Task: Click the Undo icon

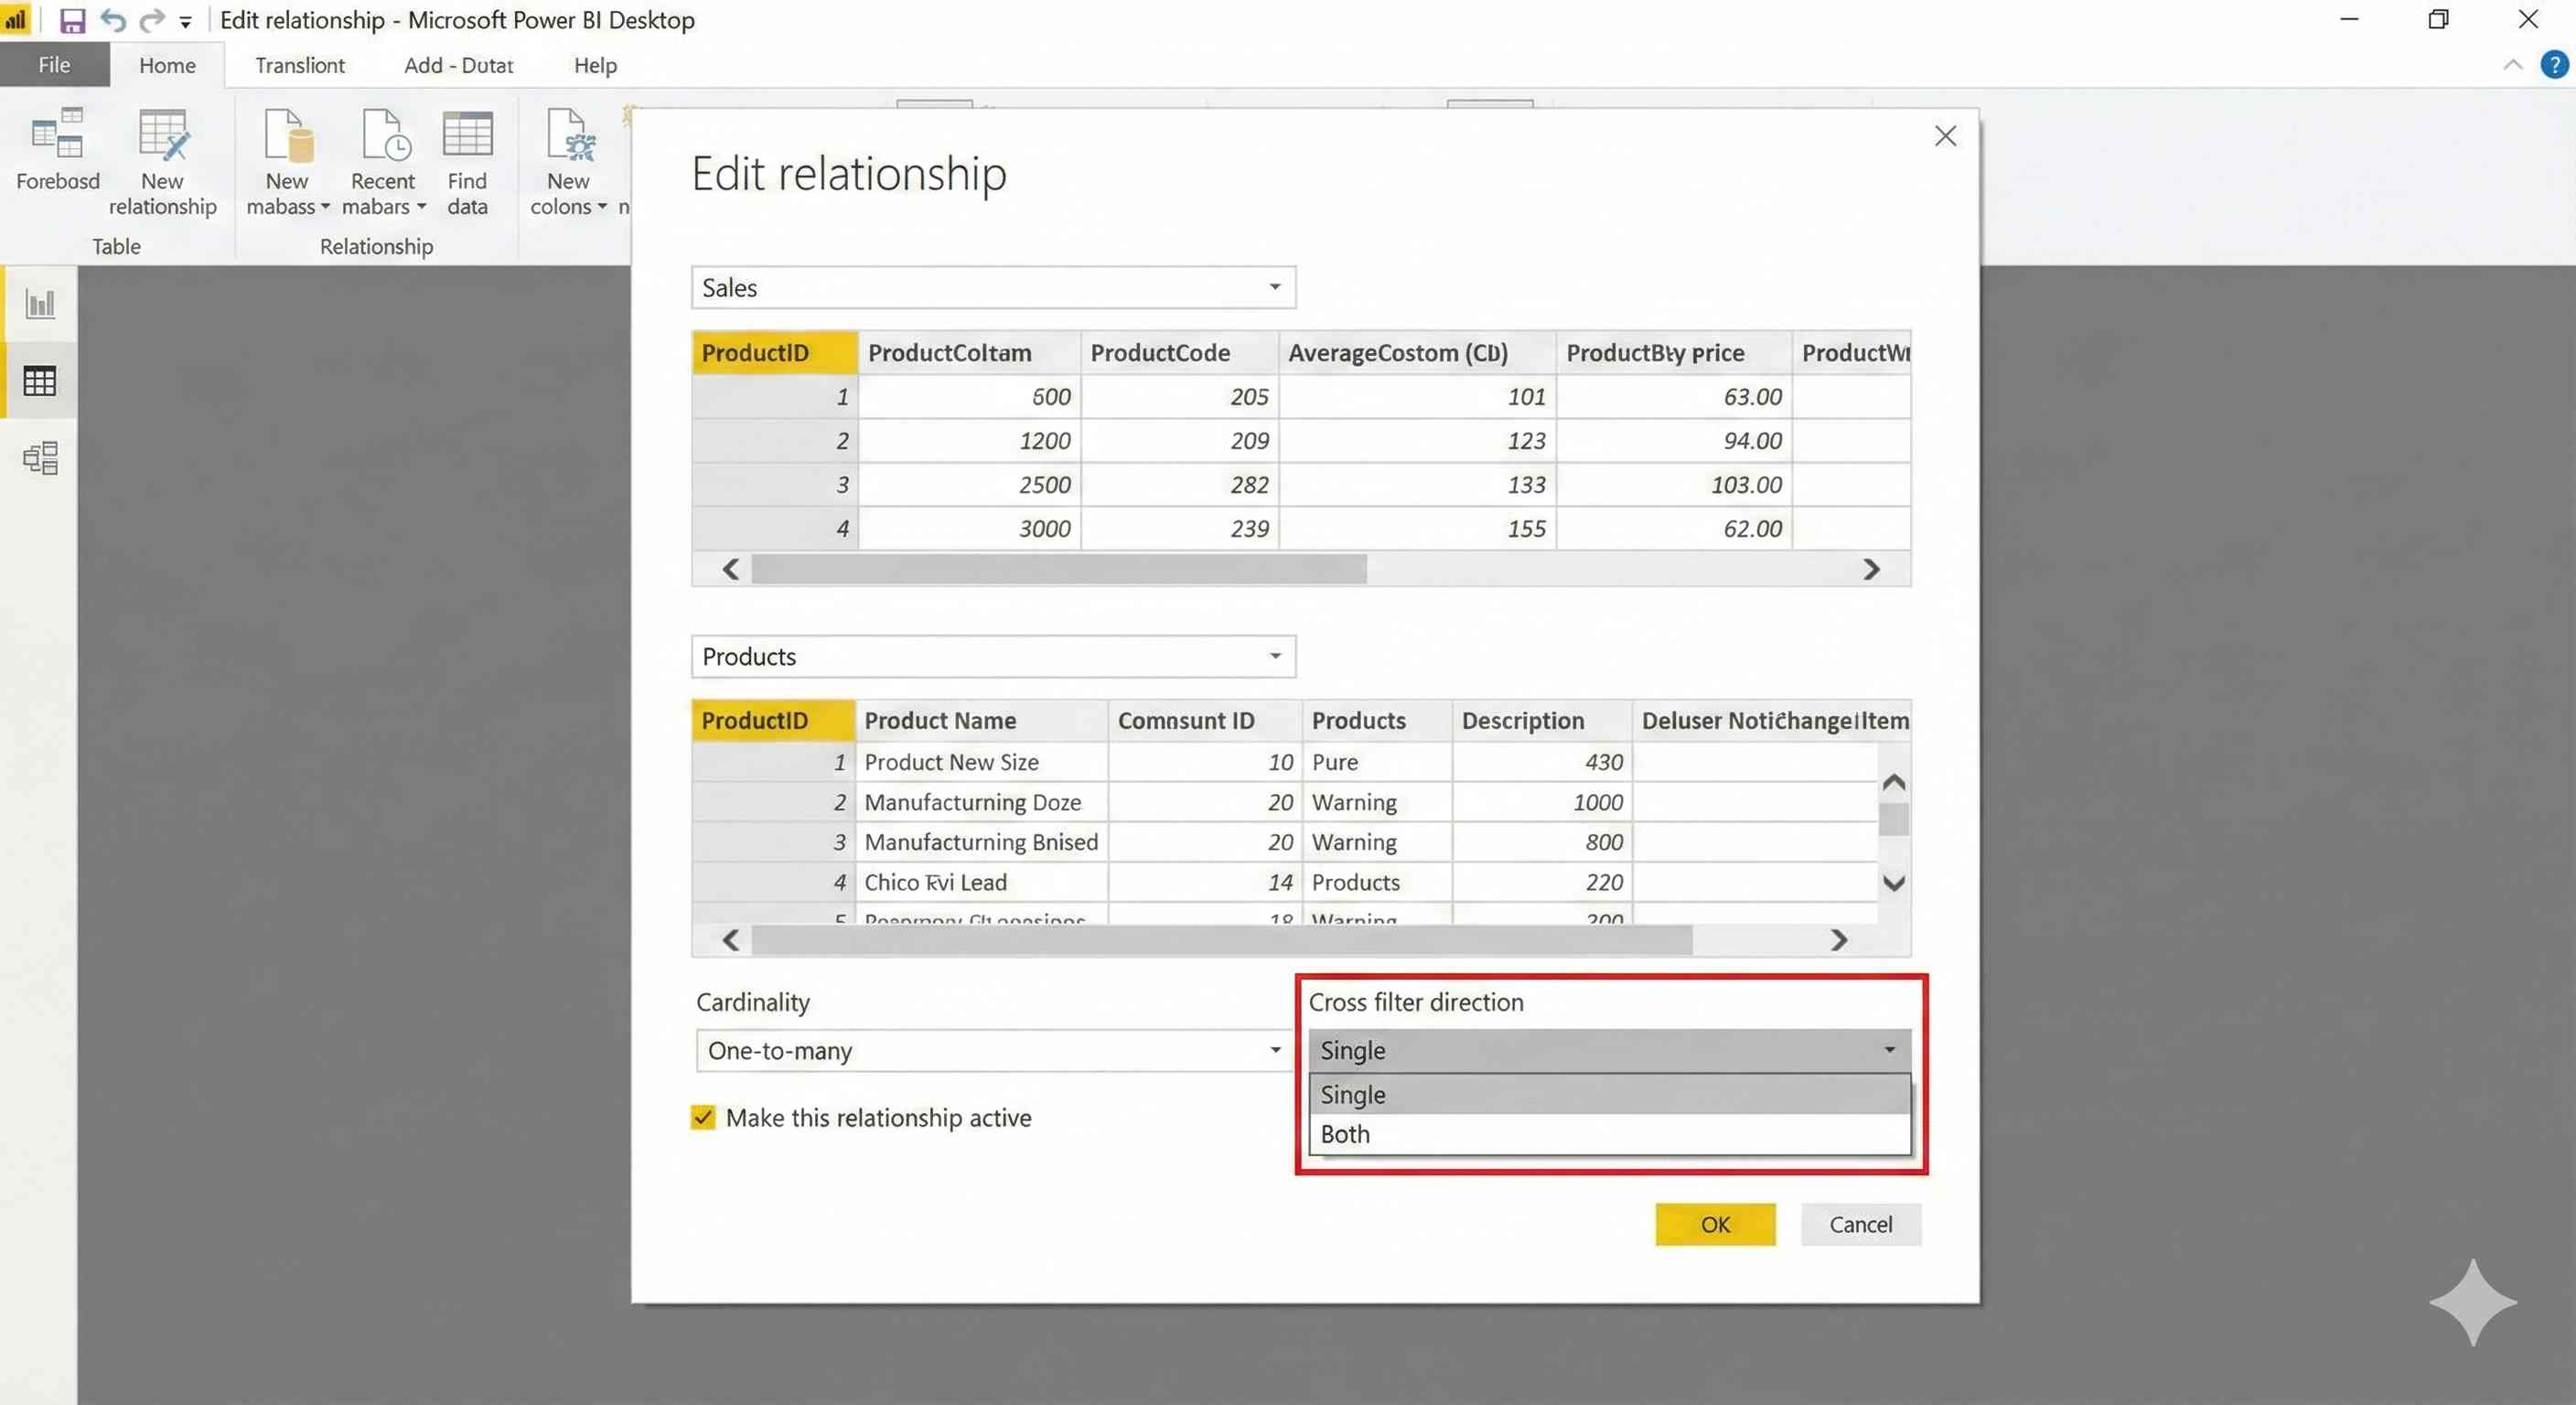Action: 112,19
